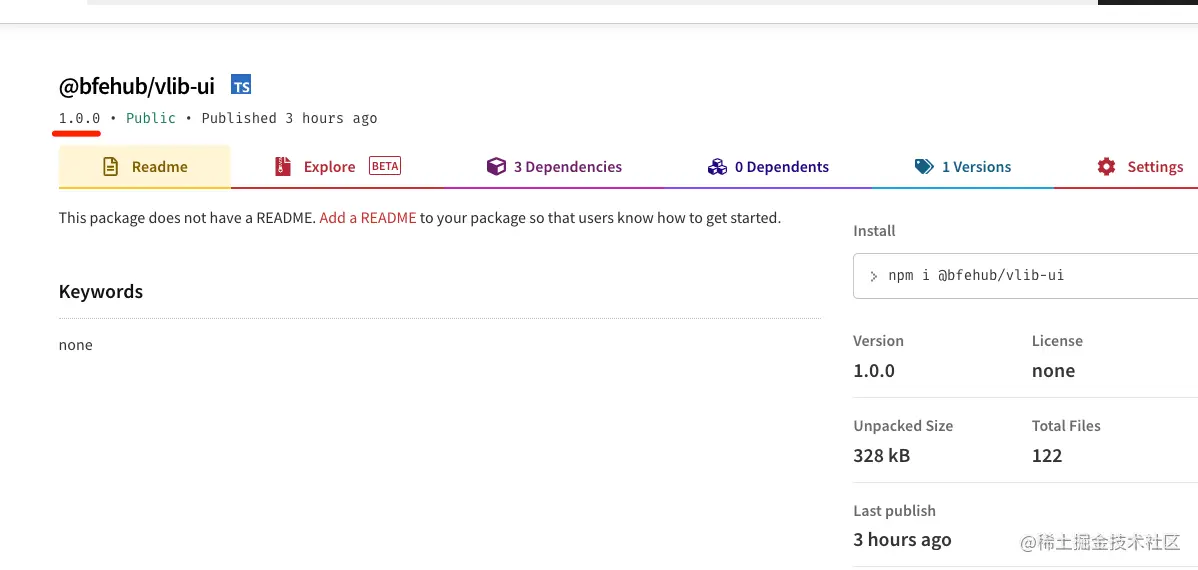Click the Dependencies cube icon
This screenshot has width=1198, height=570.
(x=497, y=167)
